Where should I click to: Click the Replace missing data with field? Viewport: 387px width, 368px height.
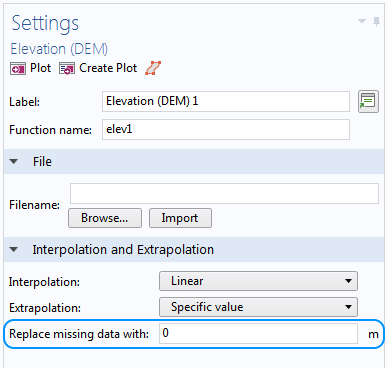[258, 333]
